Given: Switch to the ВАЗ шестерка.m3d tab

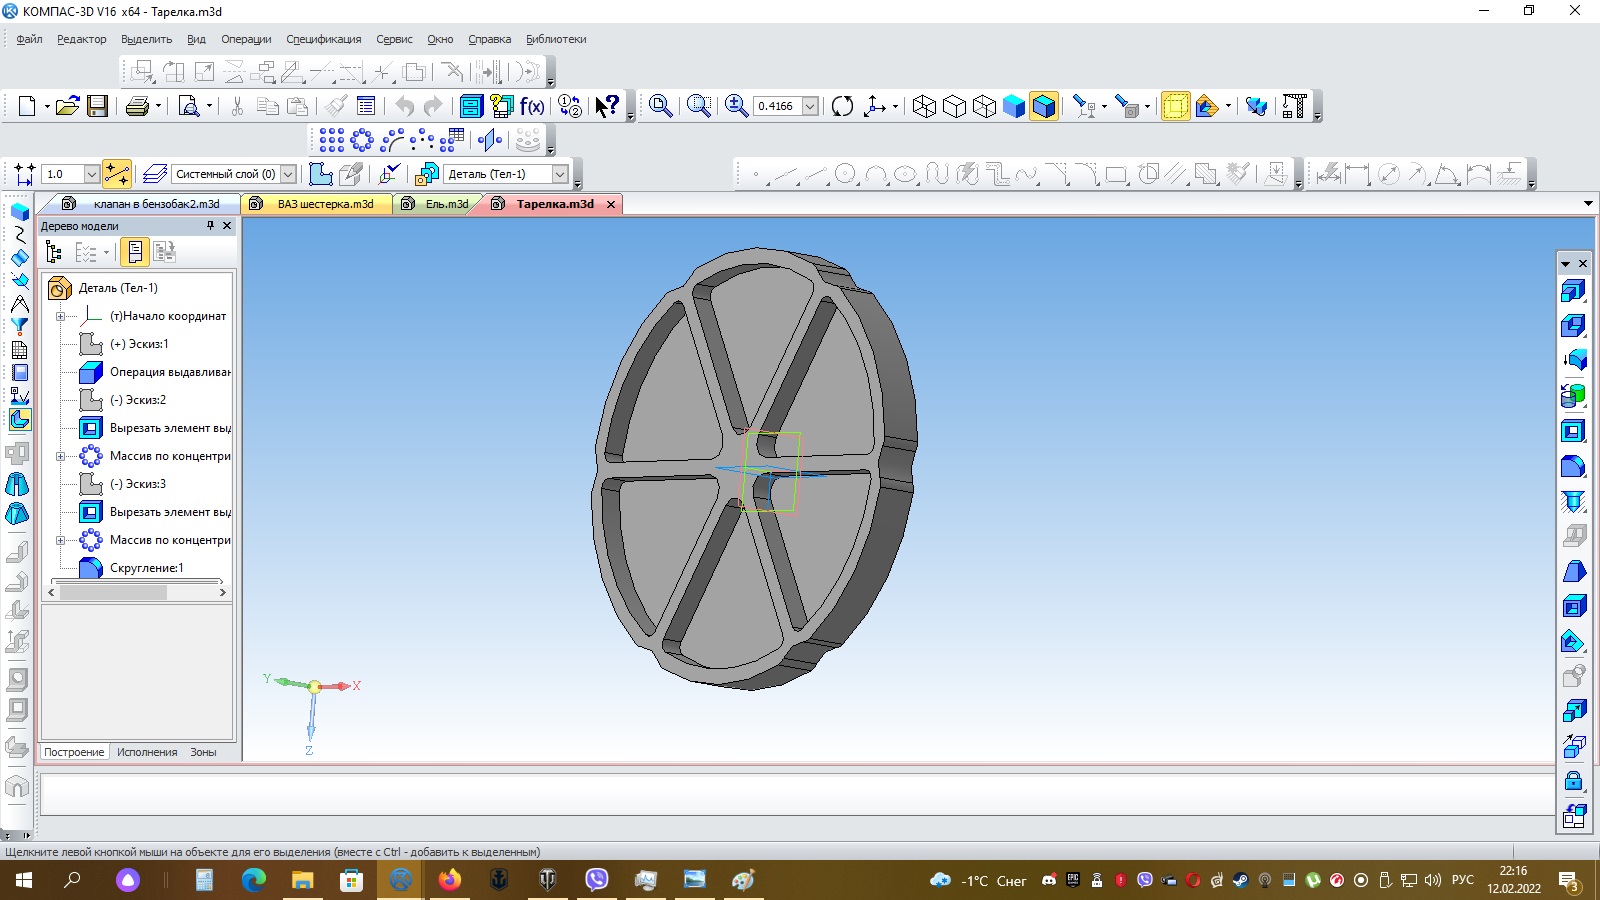Looking at the screenshot, I should click(x=316, y=204).
